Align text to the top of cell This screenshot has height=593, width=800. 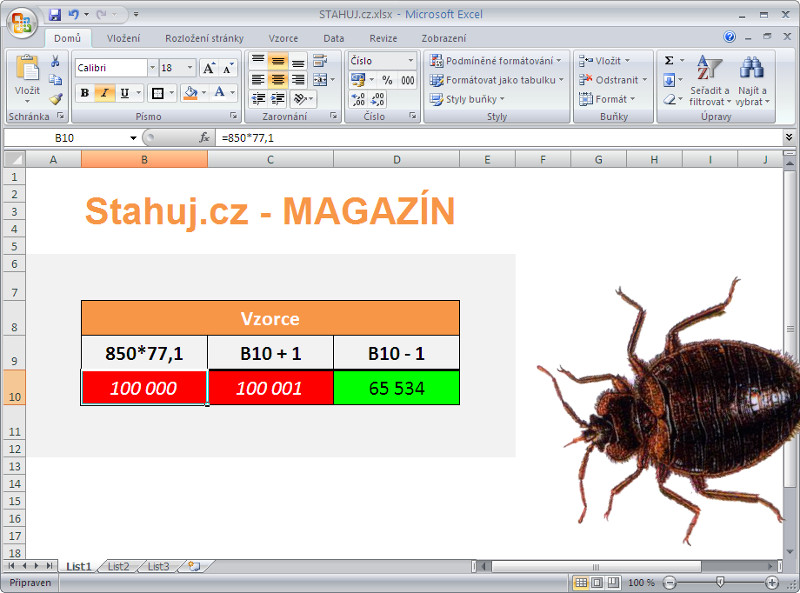tap(258, 61)
